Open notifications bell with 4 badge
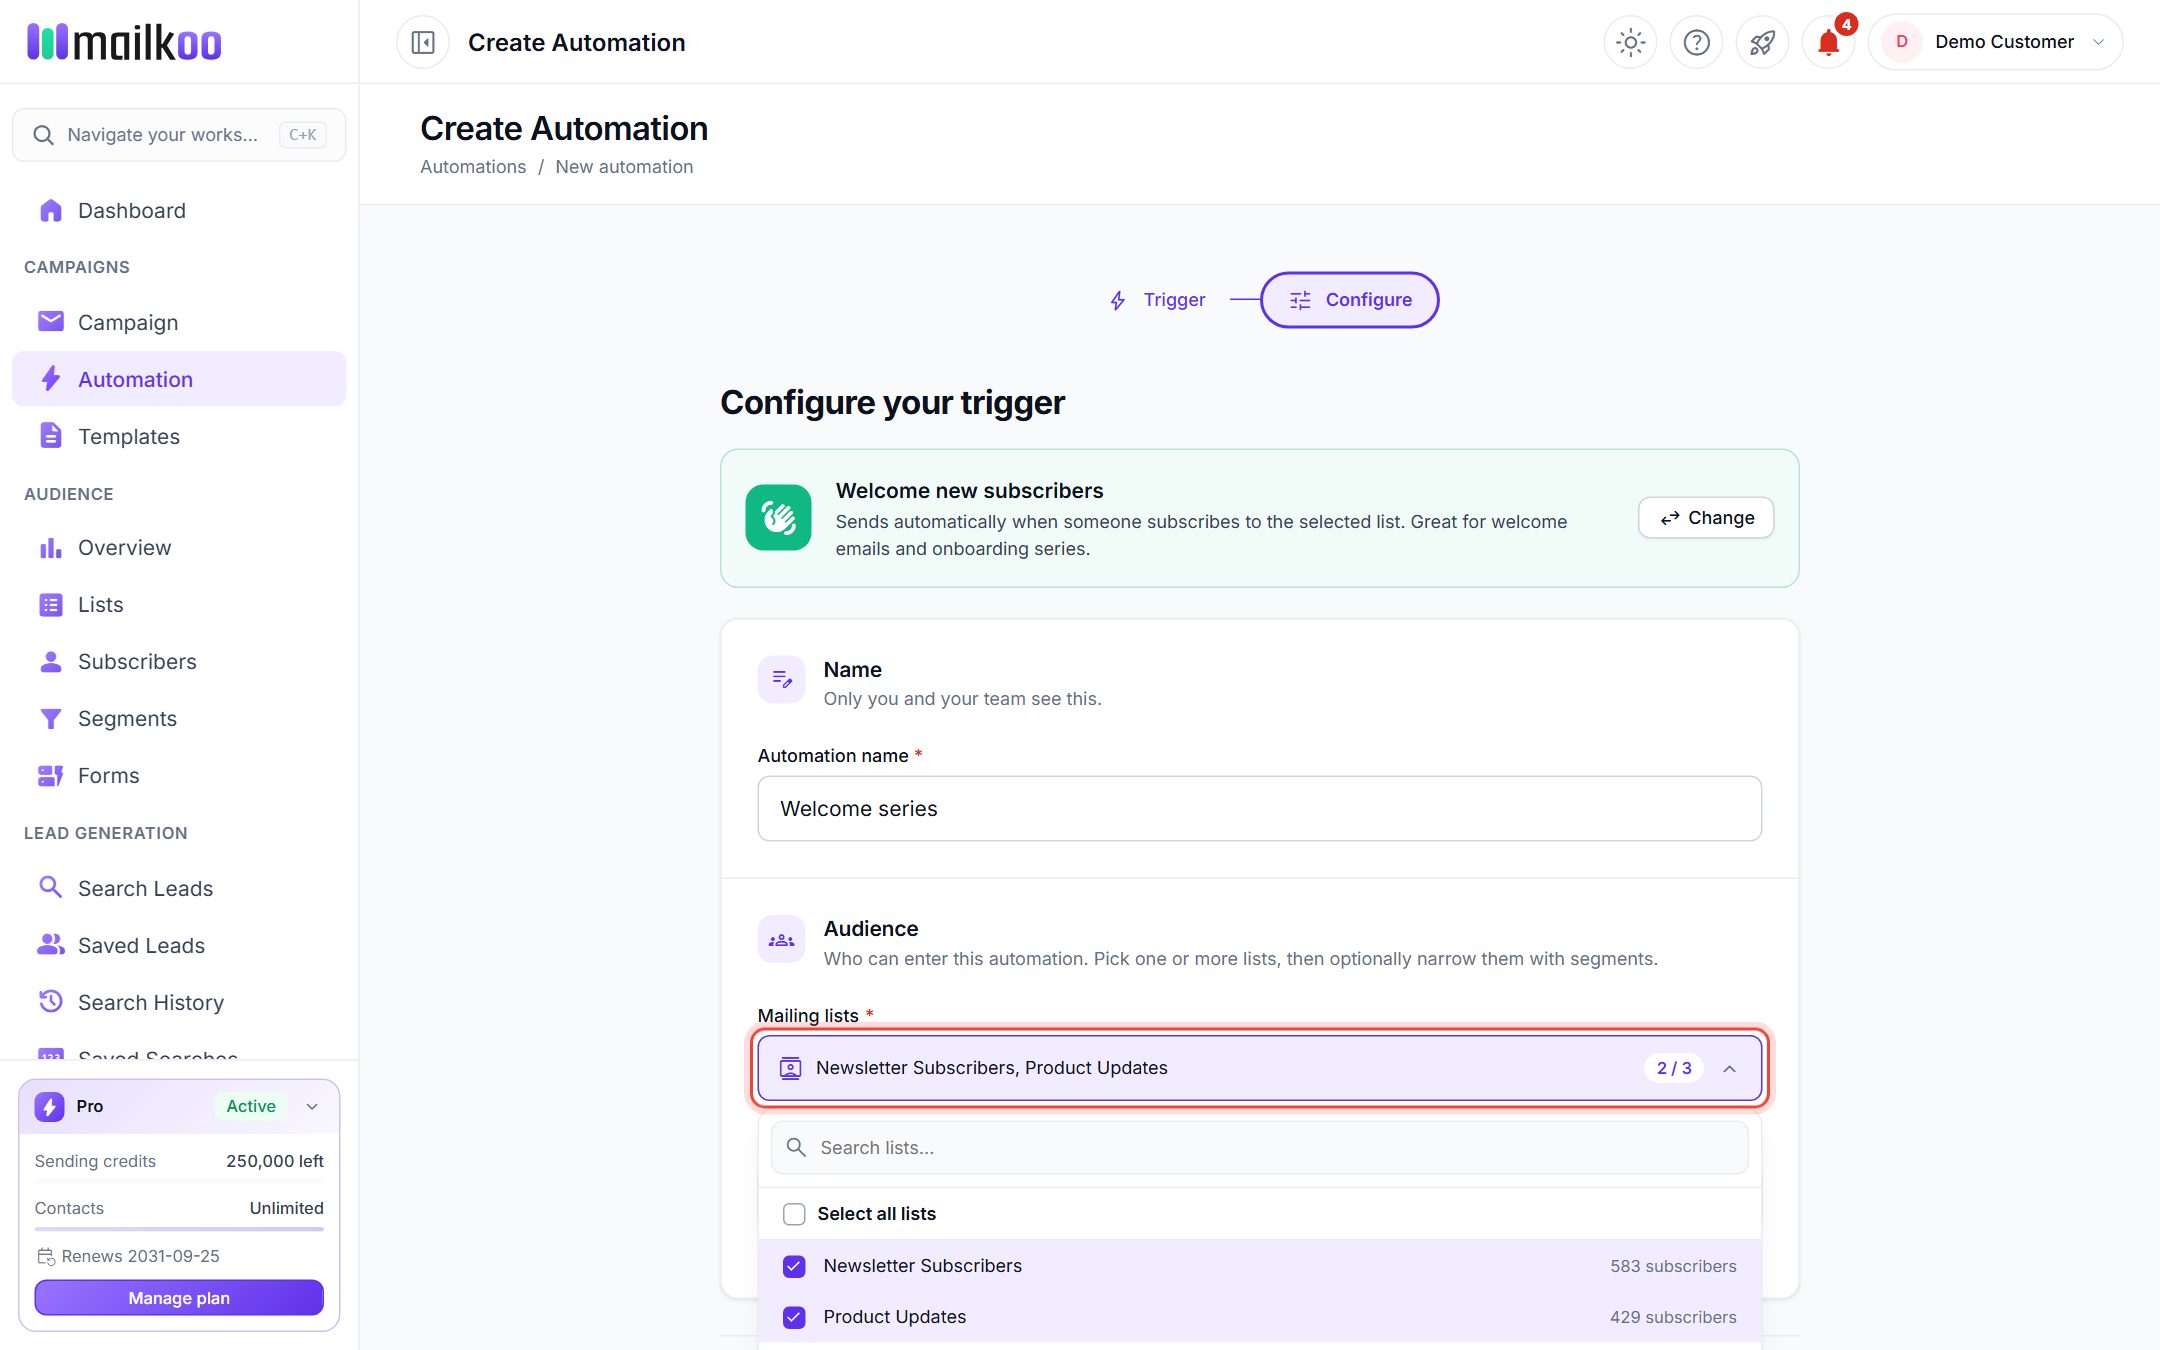Screen dimensions: 2160x1350 (x=1829, y=42)
